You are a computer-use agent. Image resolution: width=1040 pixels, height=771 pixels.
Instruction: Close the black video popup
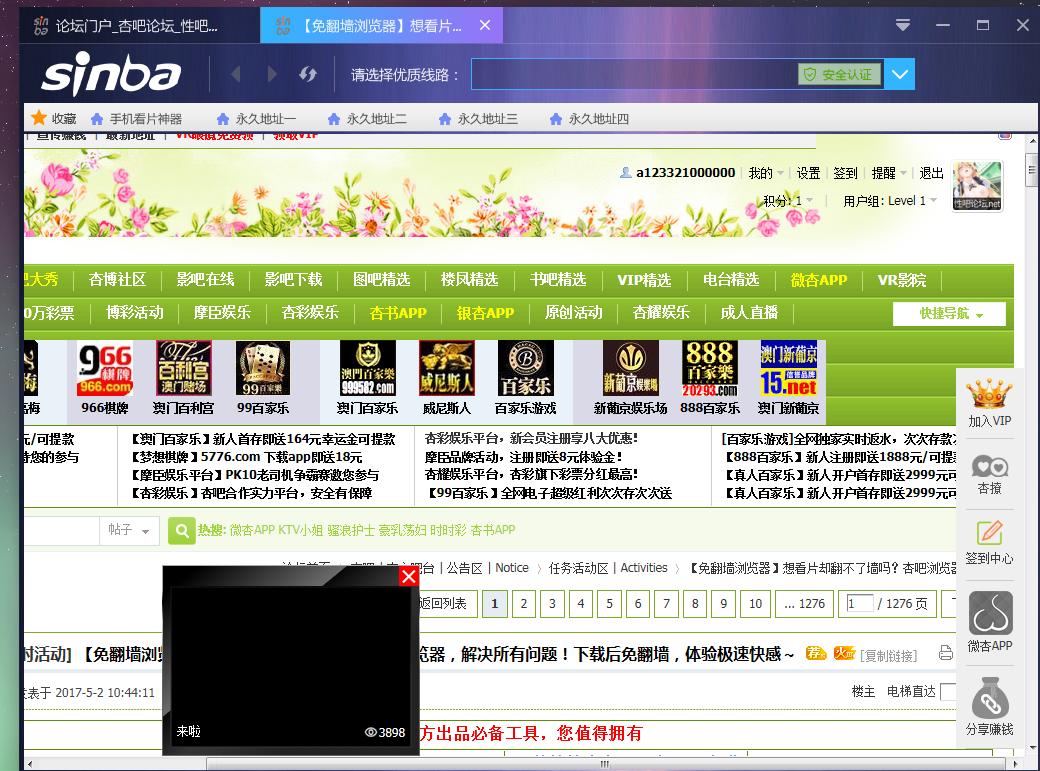pyautogui.click(x=409, y=576)
